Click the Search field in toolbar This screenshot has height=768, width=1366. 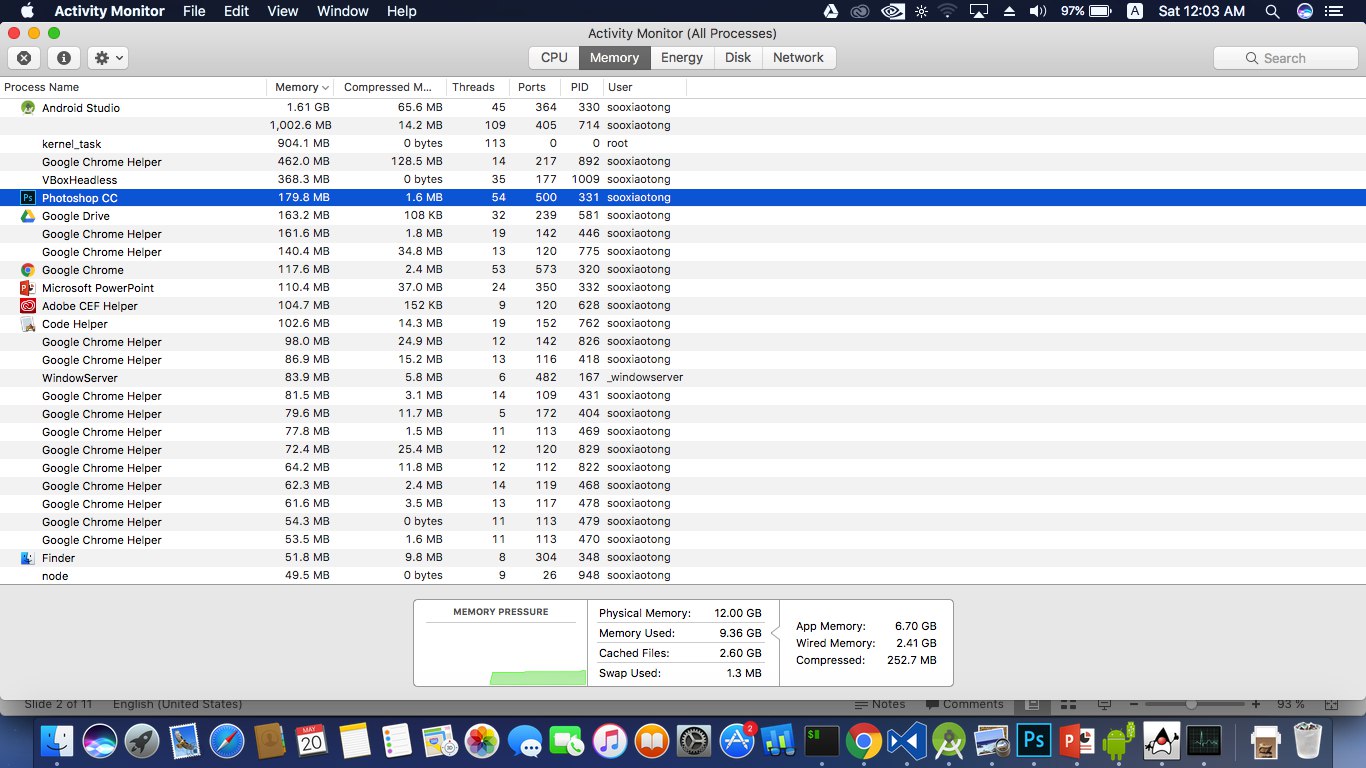tap(1286, 58)
